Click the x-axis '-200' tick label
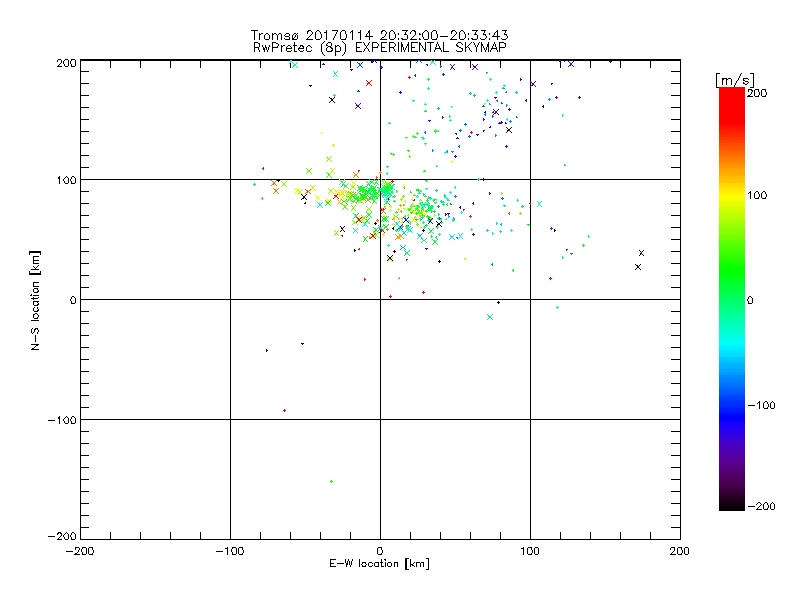 coord(80,551)
